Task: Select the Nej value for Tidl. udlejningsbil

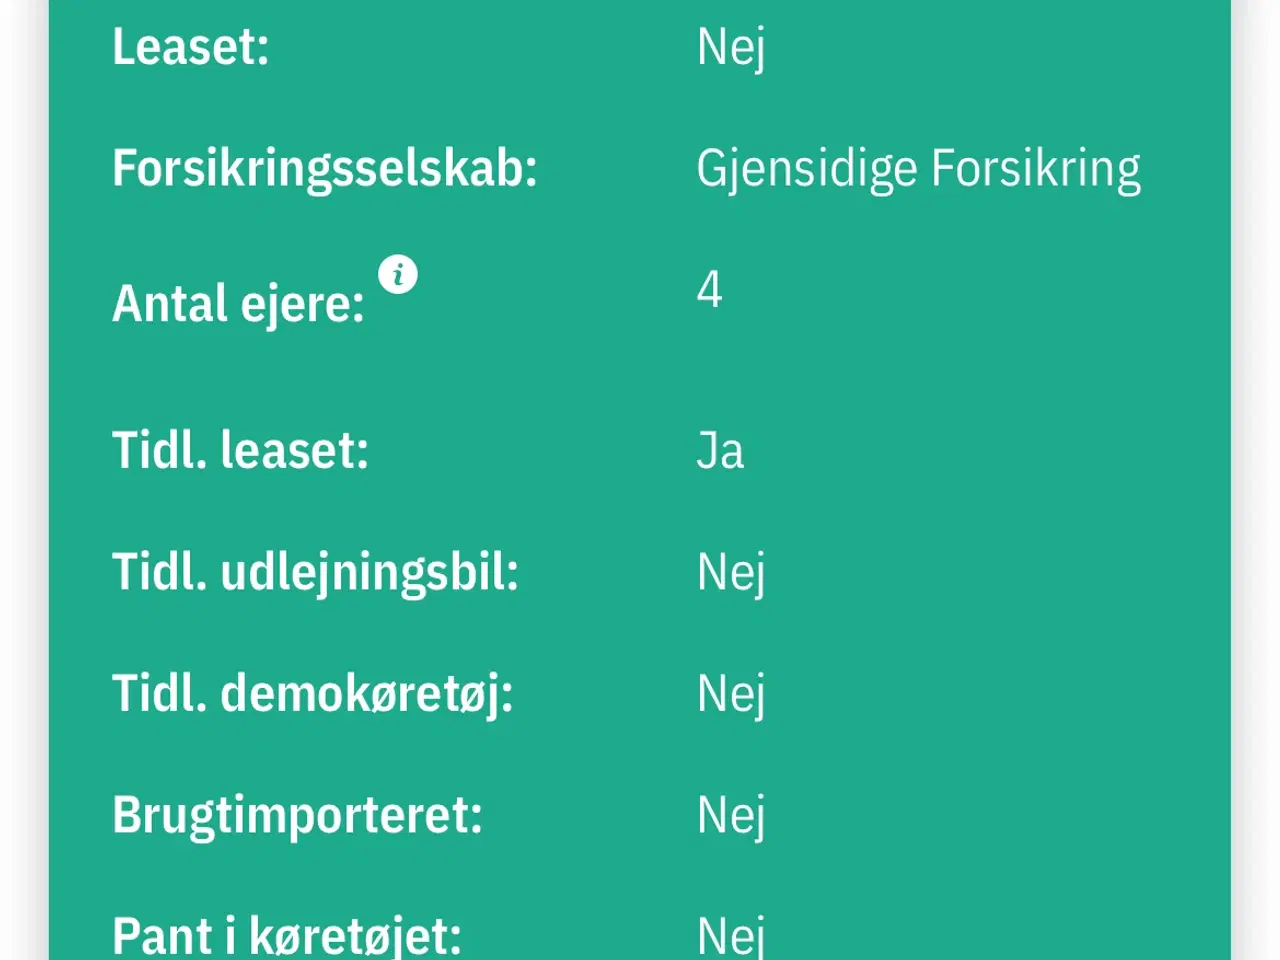Action: pyautogui.click(x=731, y=572)
